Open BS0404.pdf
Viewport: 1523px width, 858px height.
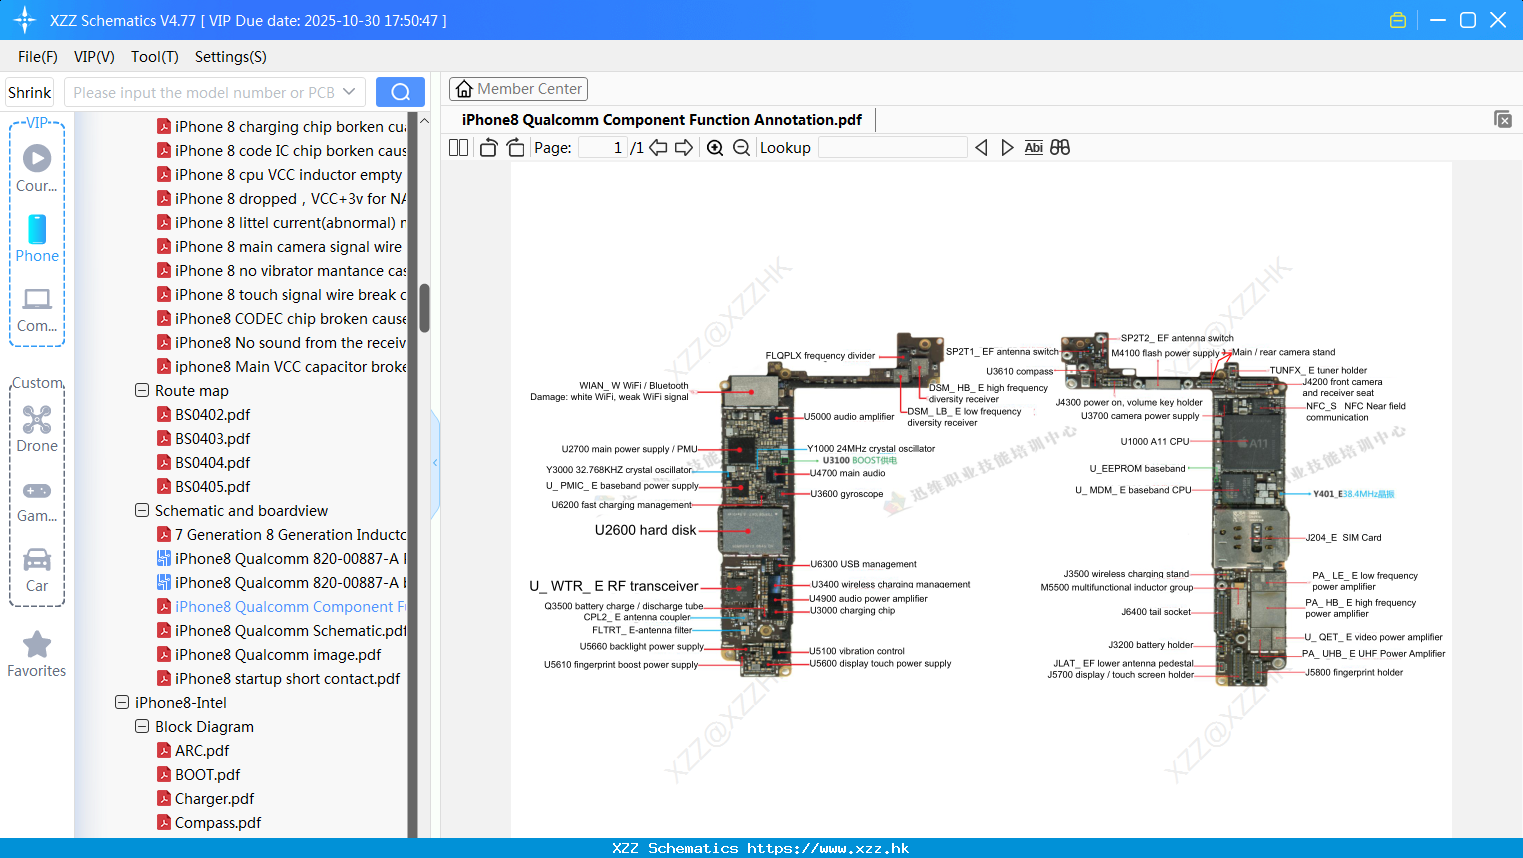[203, 462]
